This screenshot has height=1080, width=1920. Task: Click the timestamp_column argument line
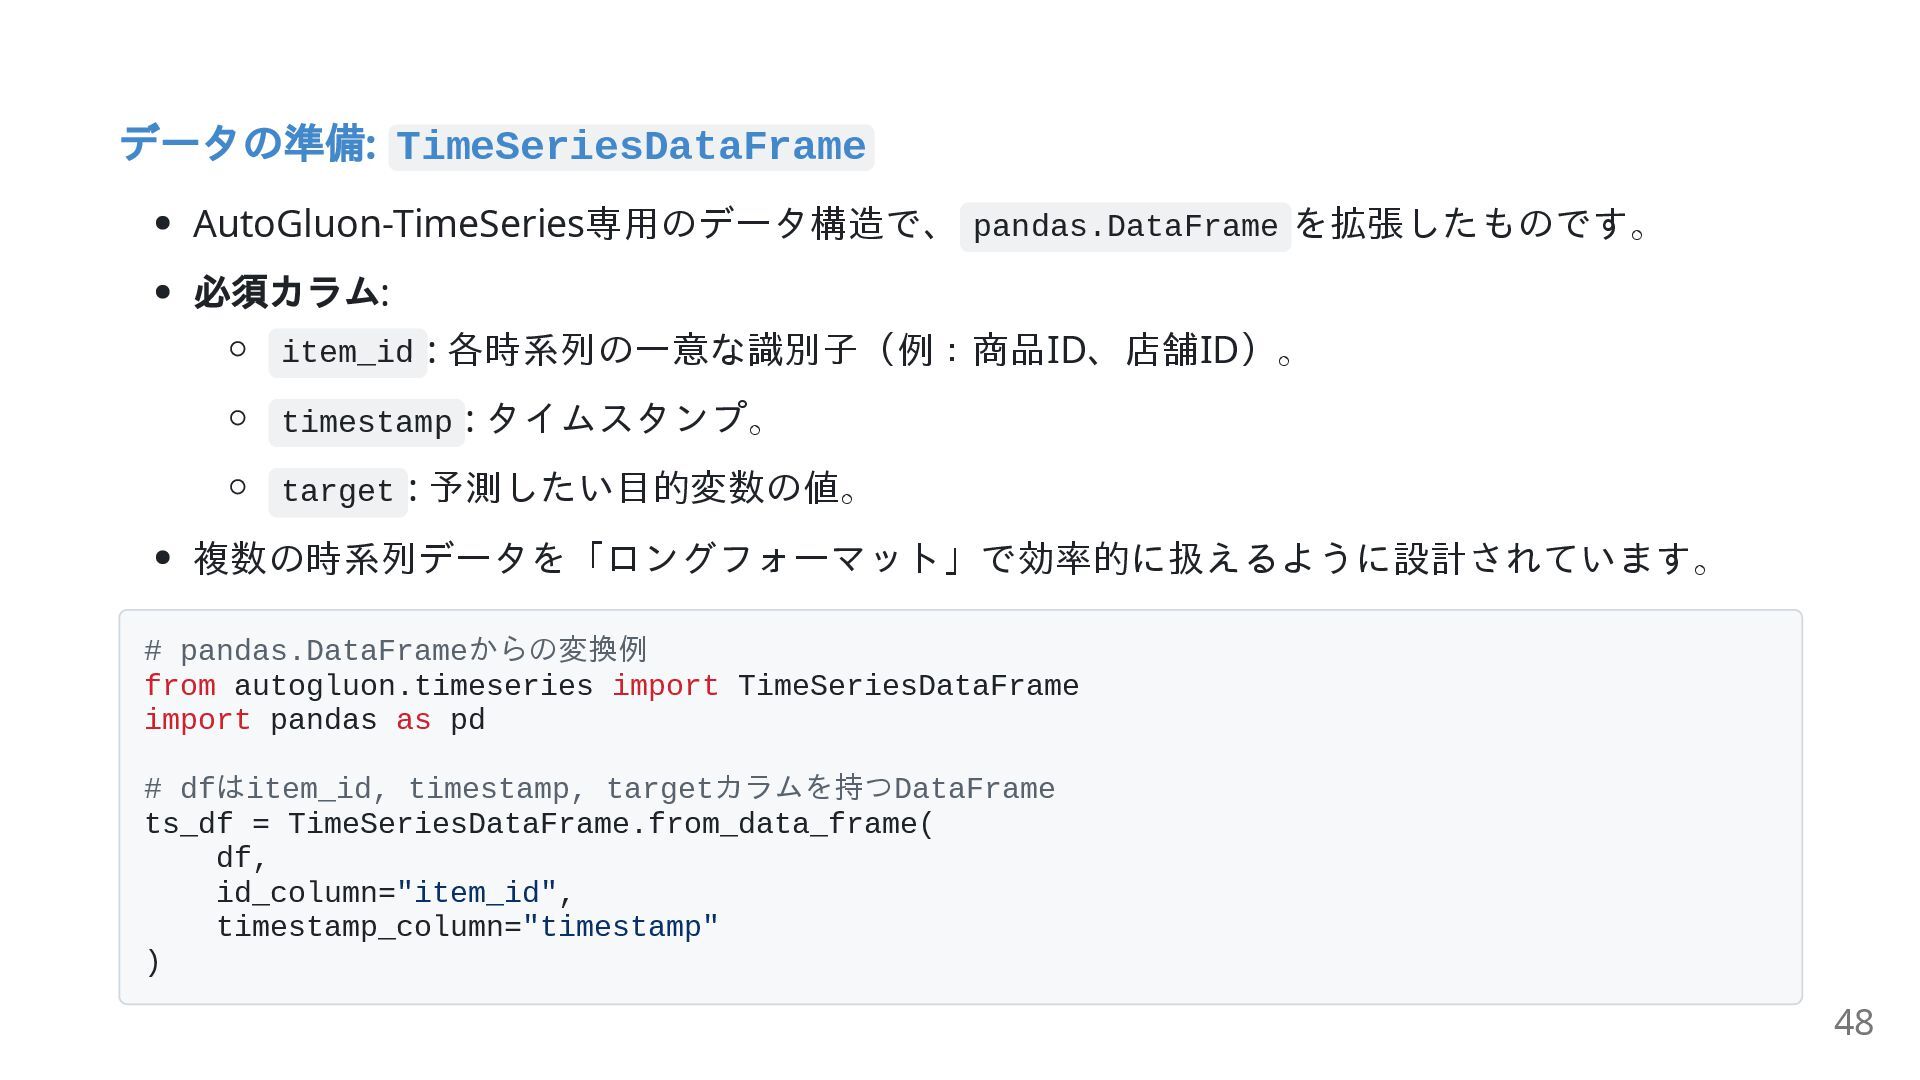[x=468, y=927]
